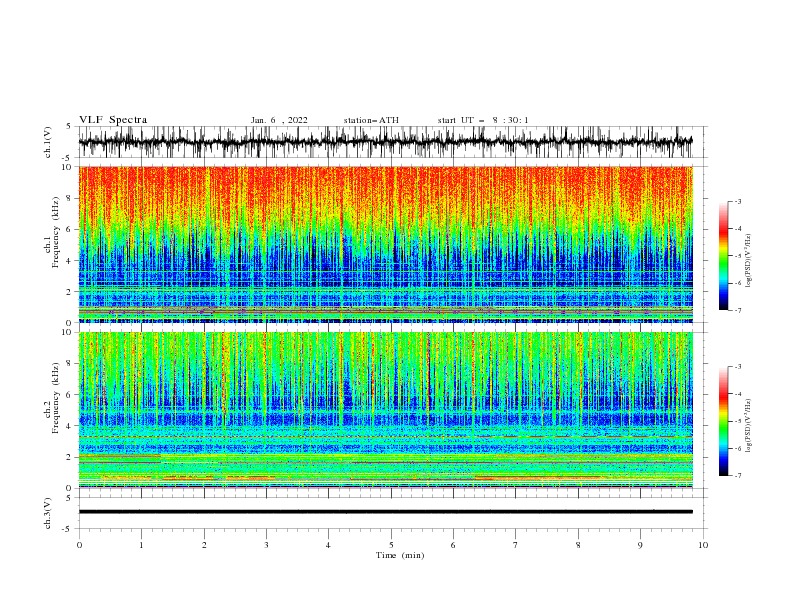
Task: Click the time-axis tick label "3"
Action: (266, 545)
